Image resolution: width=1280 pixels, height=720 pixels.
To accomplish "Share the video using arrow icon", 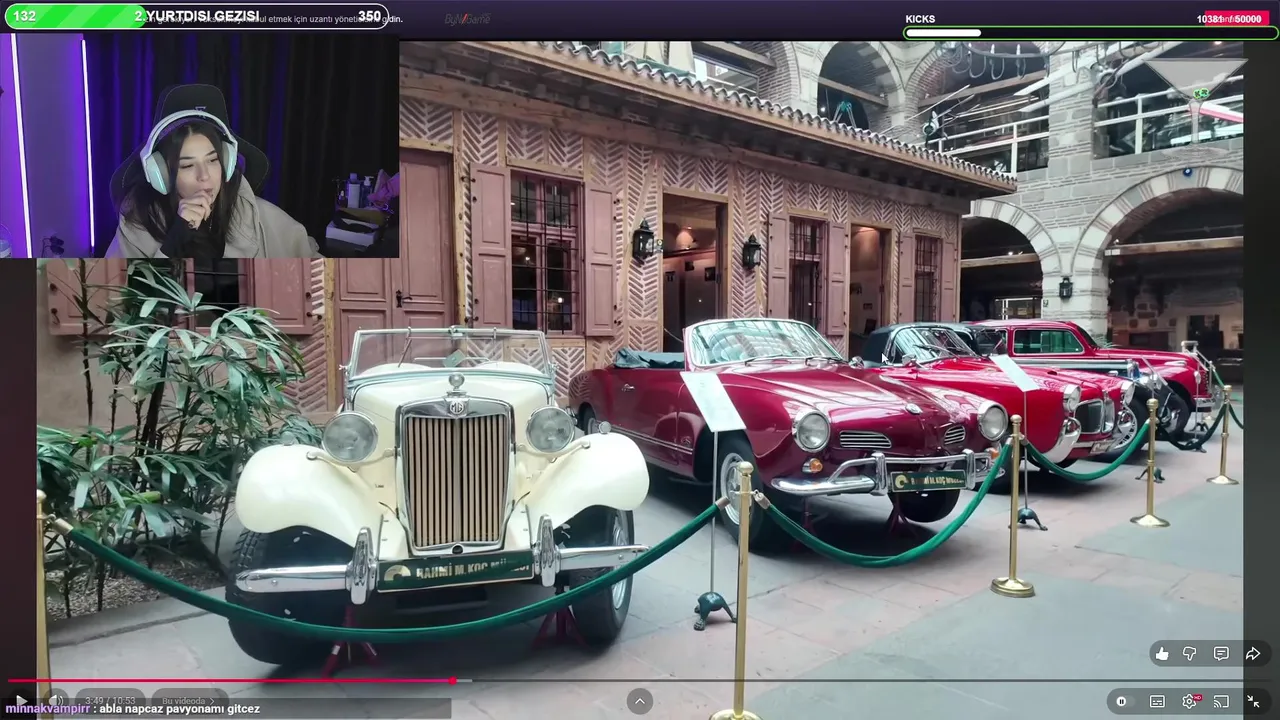I will (1252, 654).
